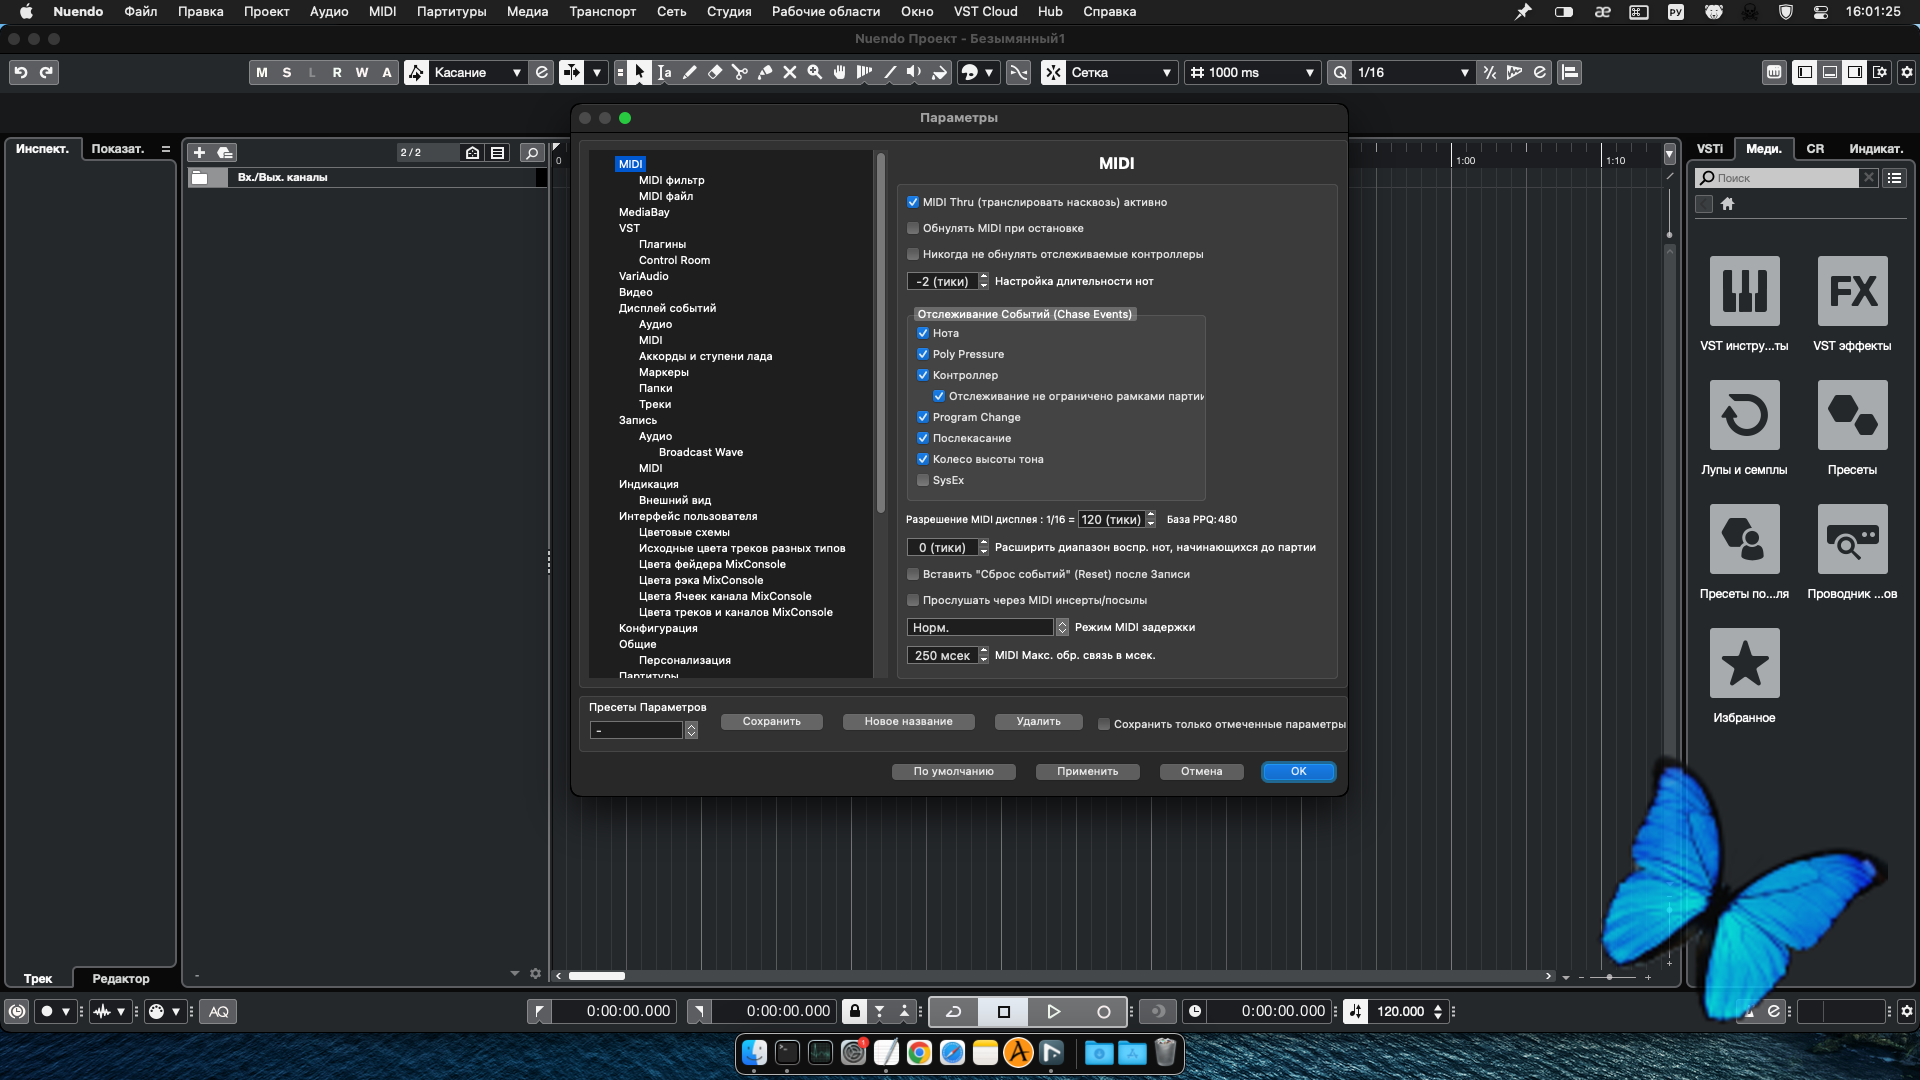Select the Object Selection arrow tool
Screen dimensions: 1920x1080
[640, 72]
